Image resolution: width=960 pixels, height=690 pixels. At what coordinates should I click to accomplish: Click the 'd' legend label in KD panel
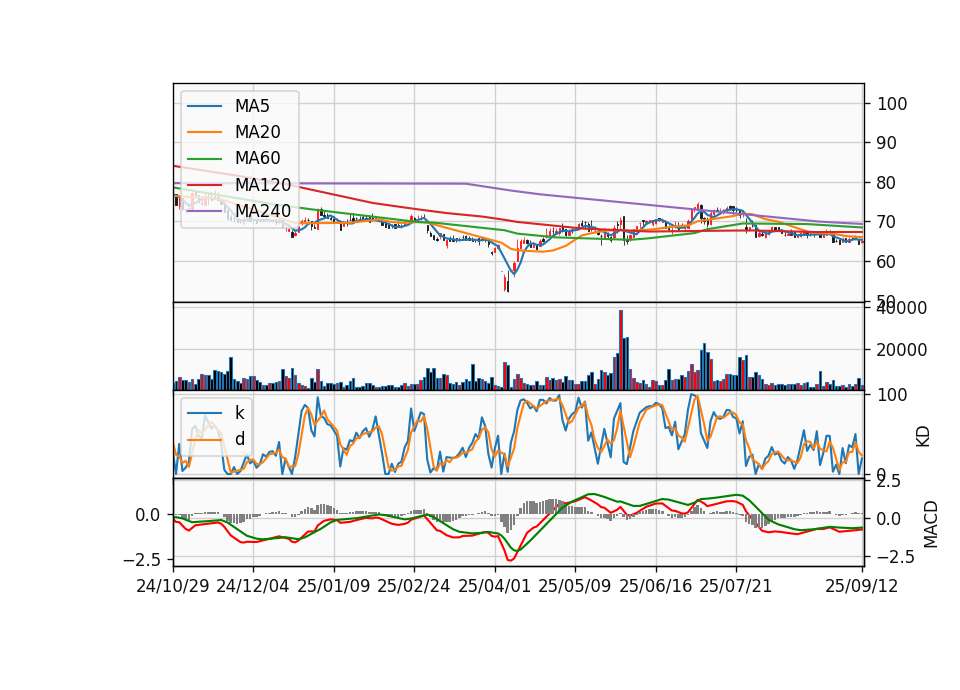pos(240,439)
